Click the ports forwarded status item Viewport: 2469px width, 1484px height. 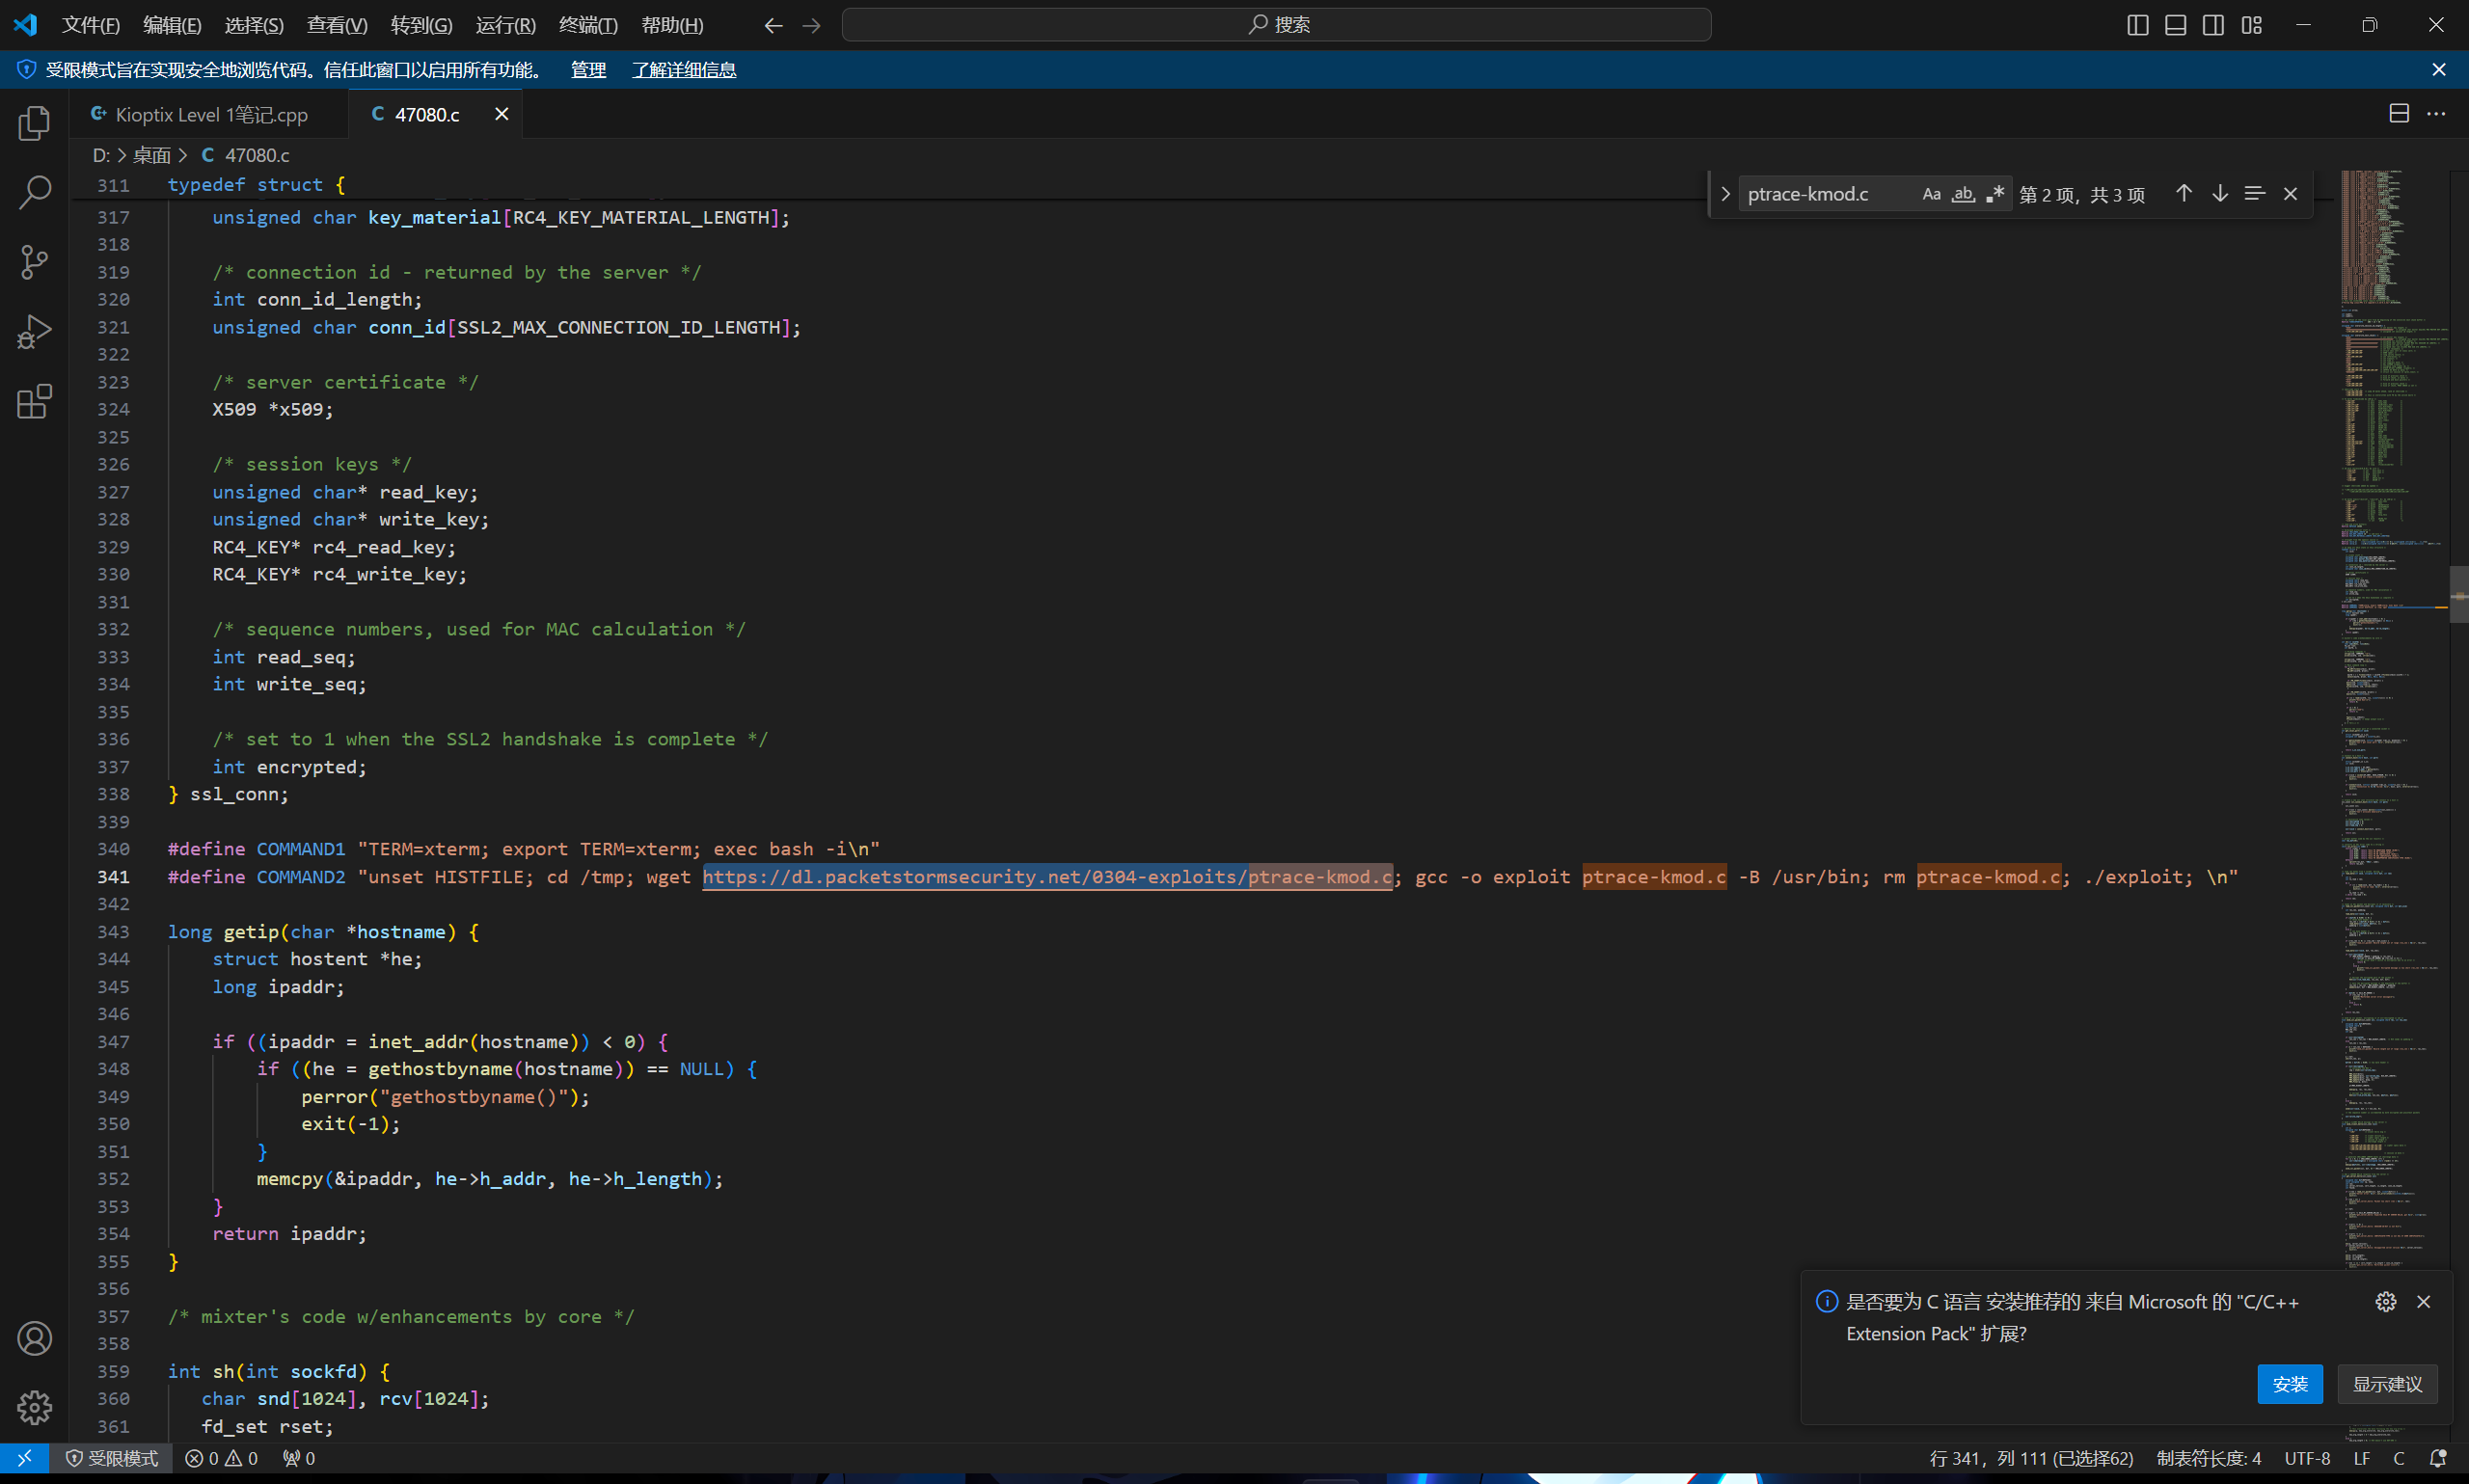[299, 1458]
